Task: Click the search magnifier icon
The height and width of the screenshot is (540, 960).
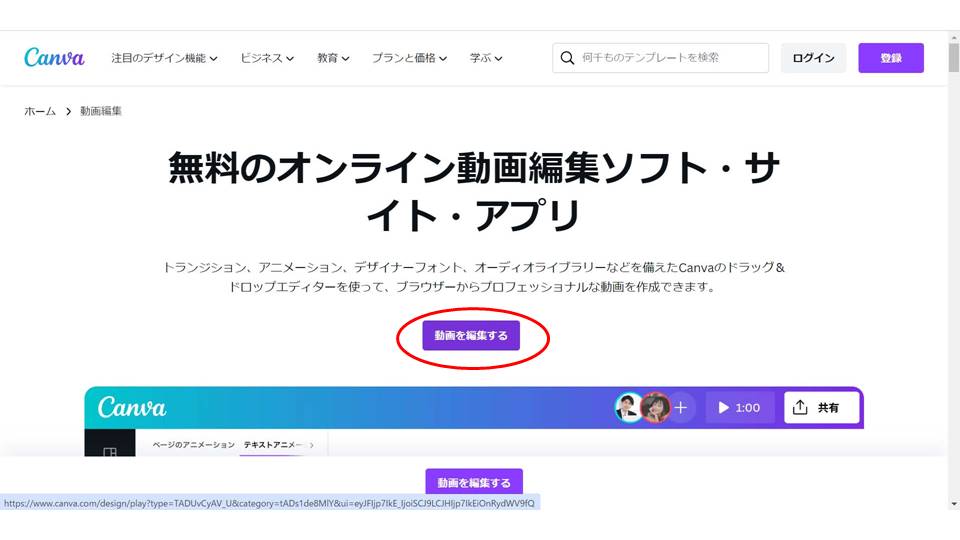Action: click(x=568, y=58)
